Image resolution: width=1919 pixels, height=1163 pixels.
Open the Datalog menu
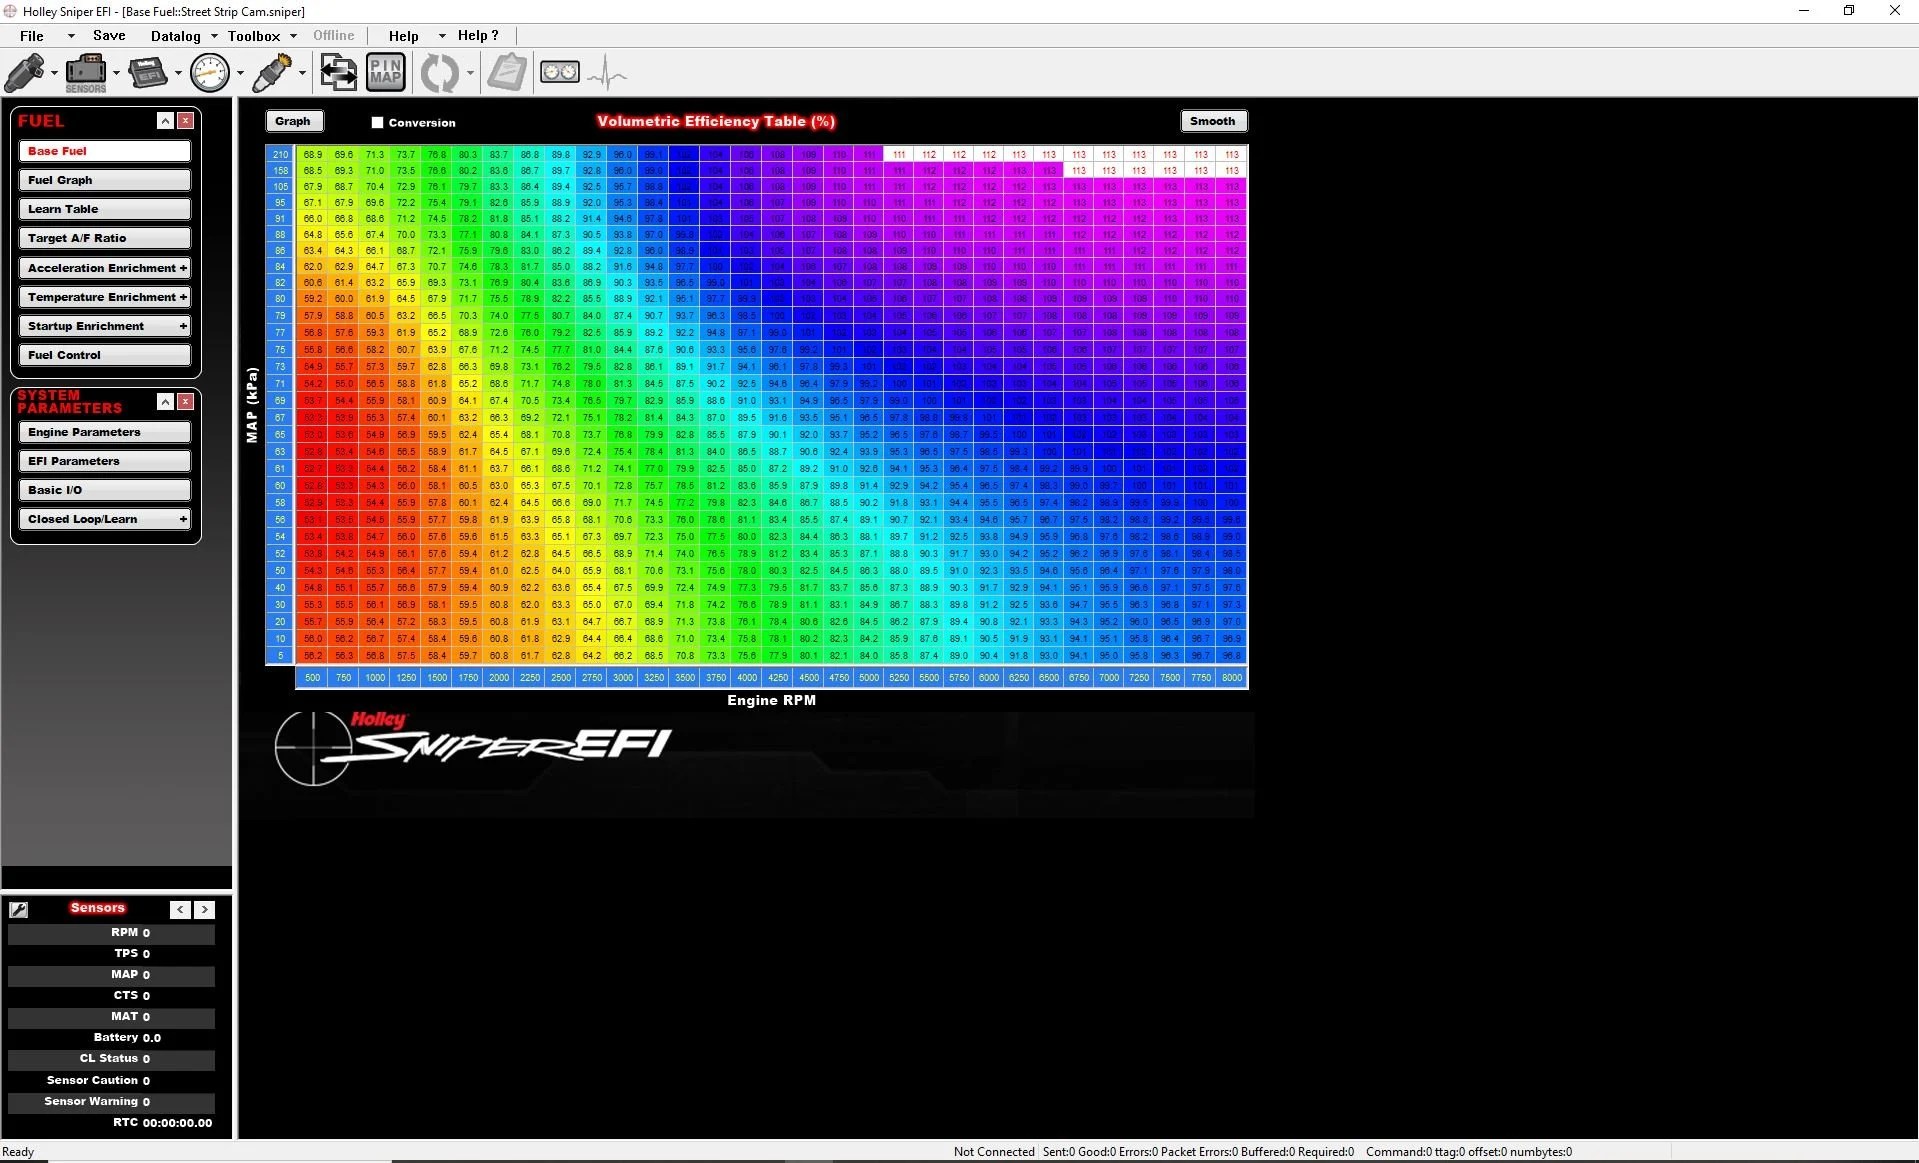coord(176,36)
